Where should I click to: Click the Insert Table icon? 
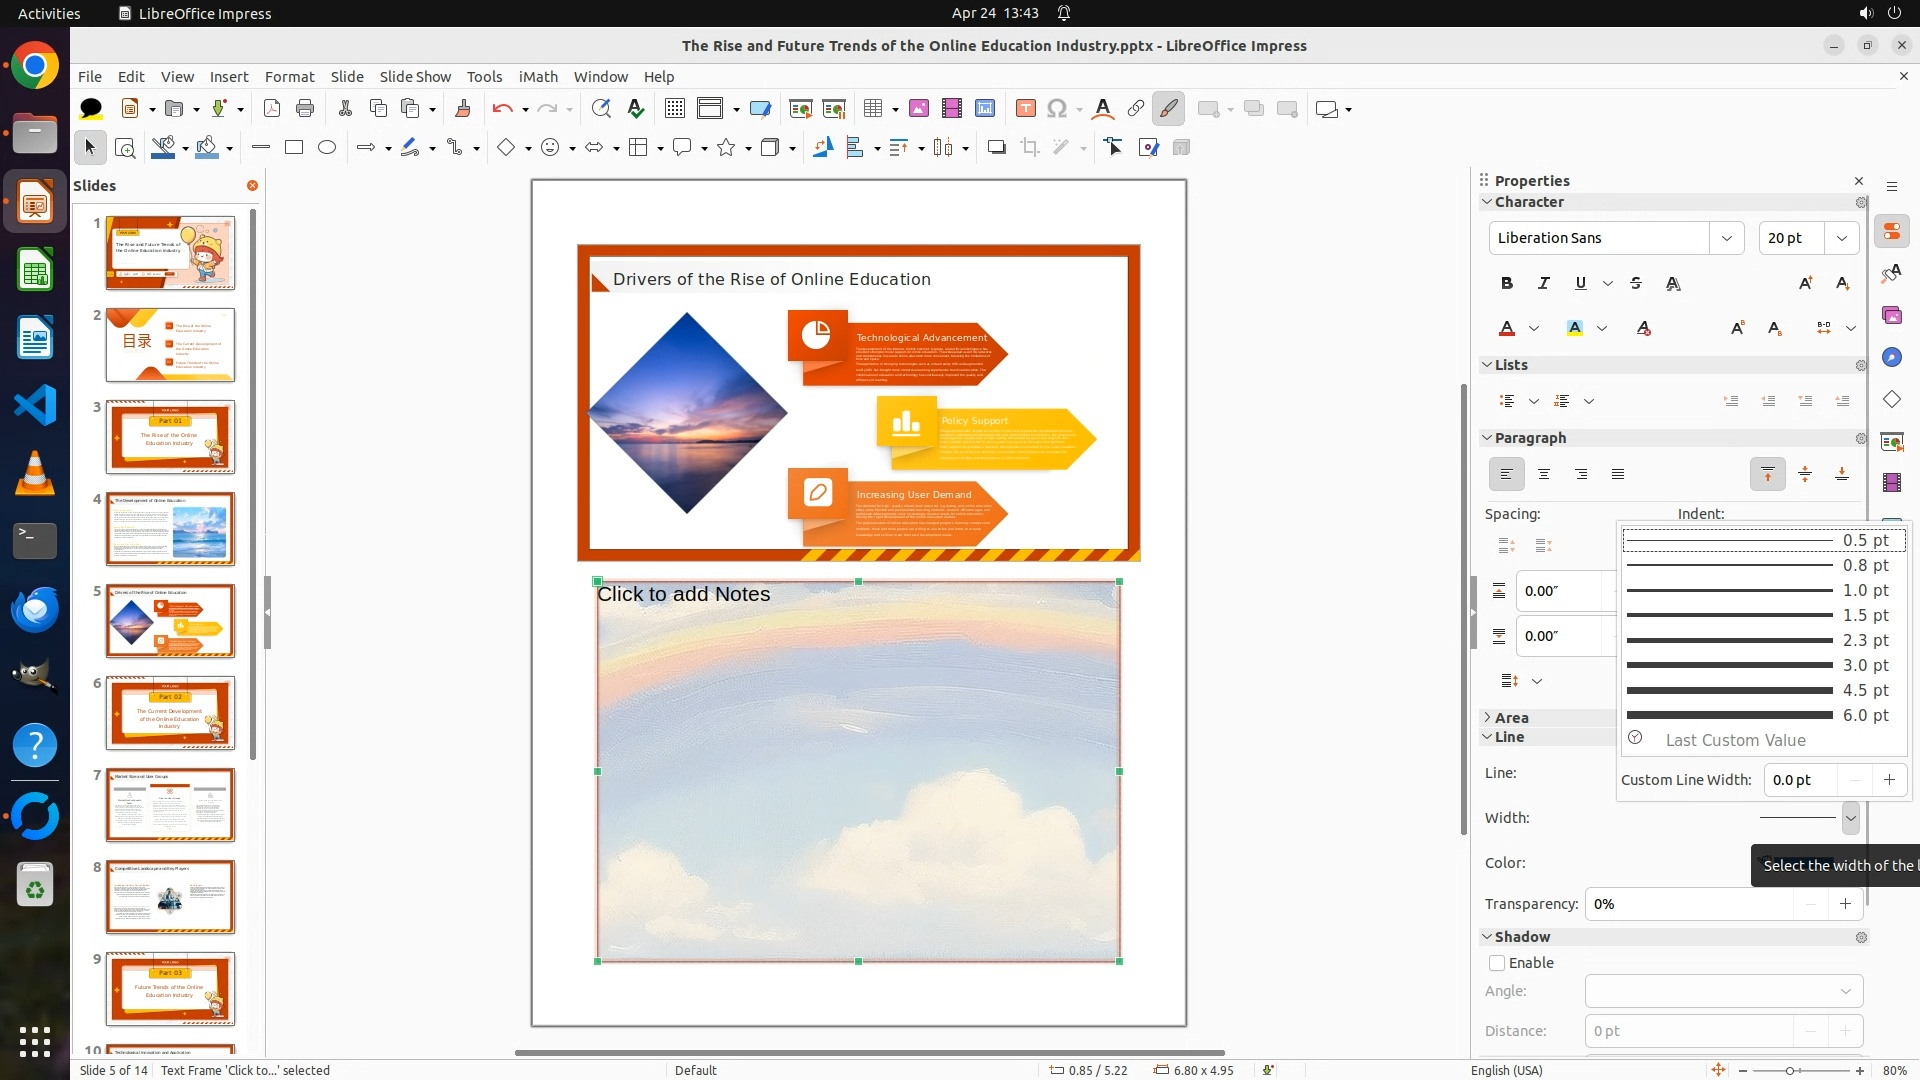pos(873,109)
